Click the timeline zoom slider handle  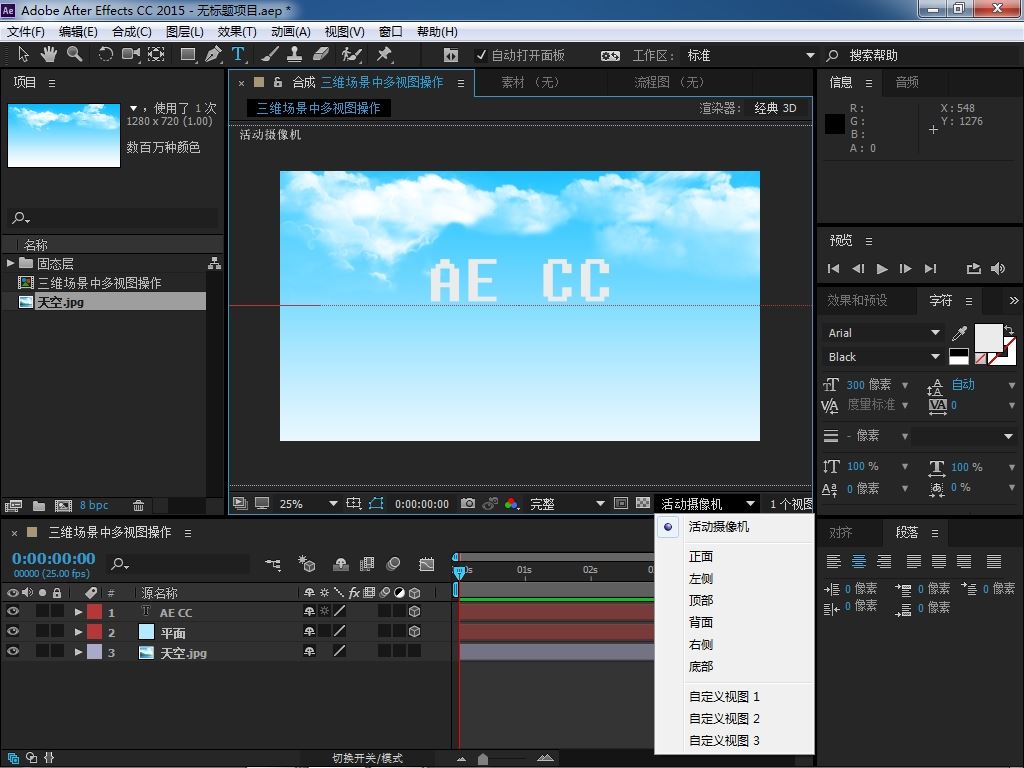point(483,758)
